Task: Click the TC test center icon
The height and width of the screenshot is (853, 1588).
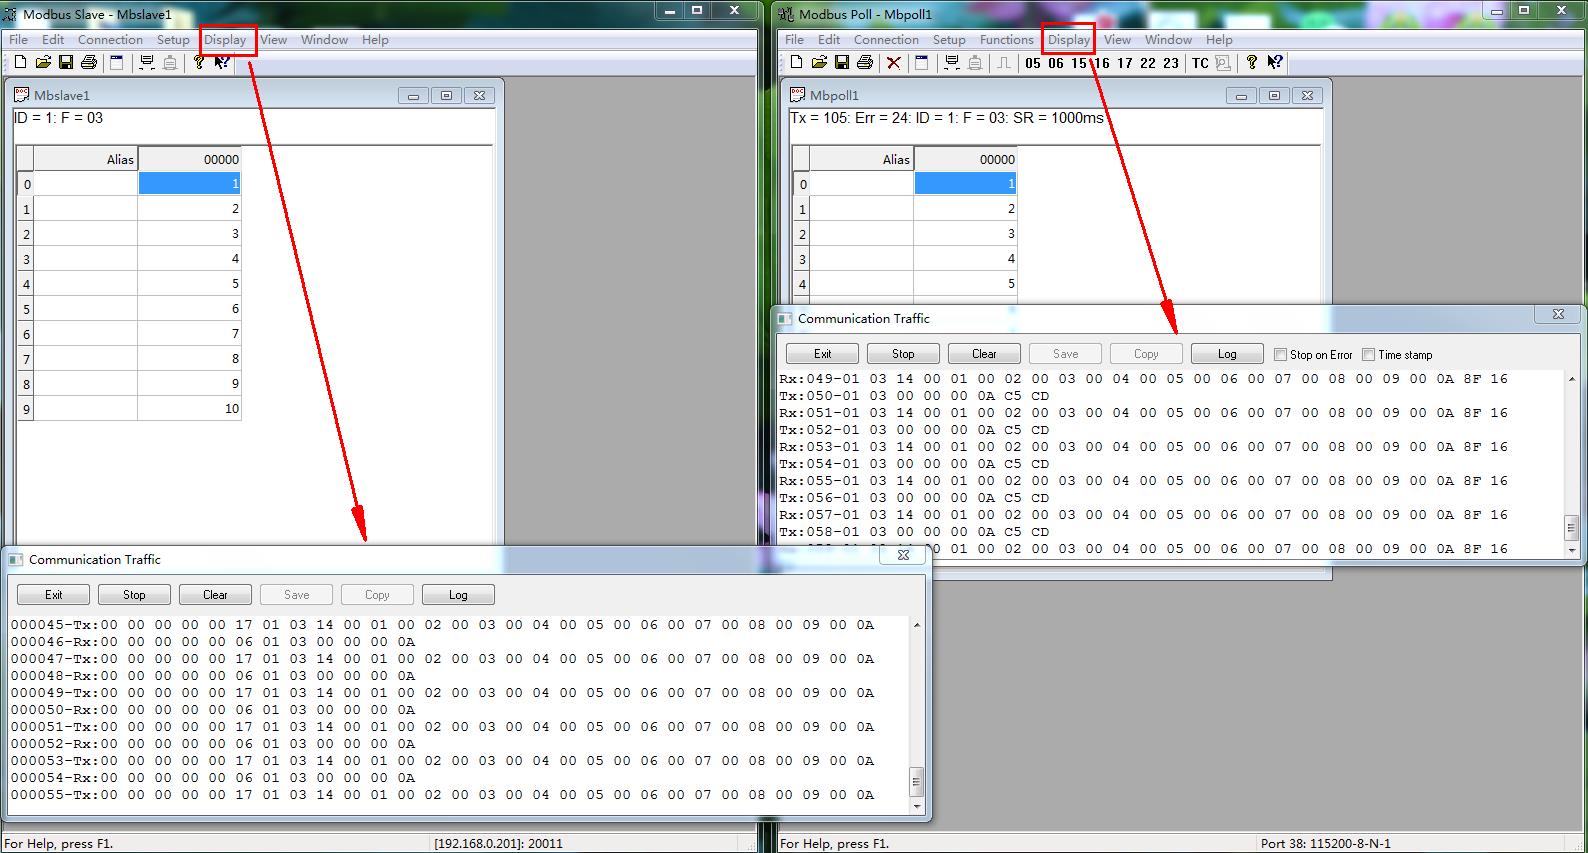Action: [x=1200, y=63]
